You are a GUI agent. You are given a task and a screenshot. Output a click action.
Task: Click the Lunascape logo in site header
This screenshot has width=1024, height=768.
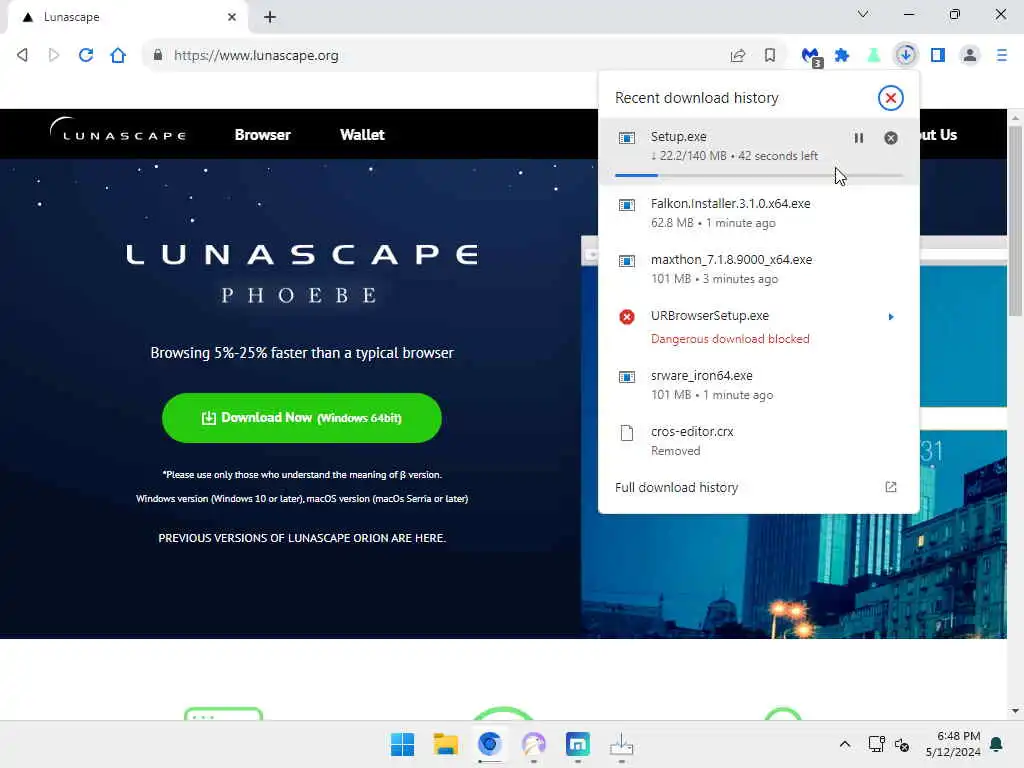(118, 130)
